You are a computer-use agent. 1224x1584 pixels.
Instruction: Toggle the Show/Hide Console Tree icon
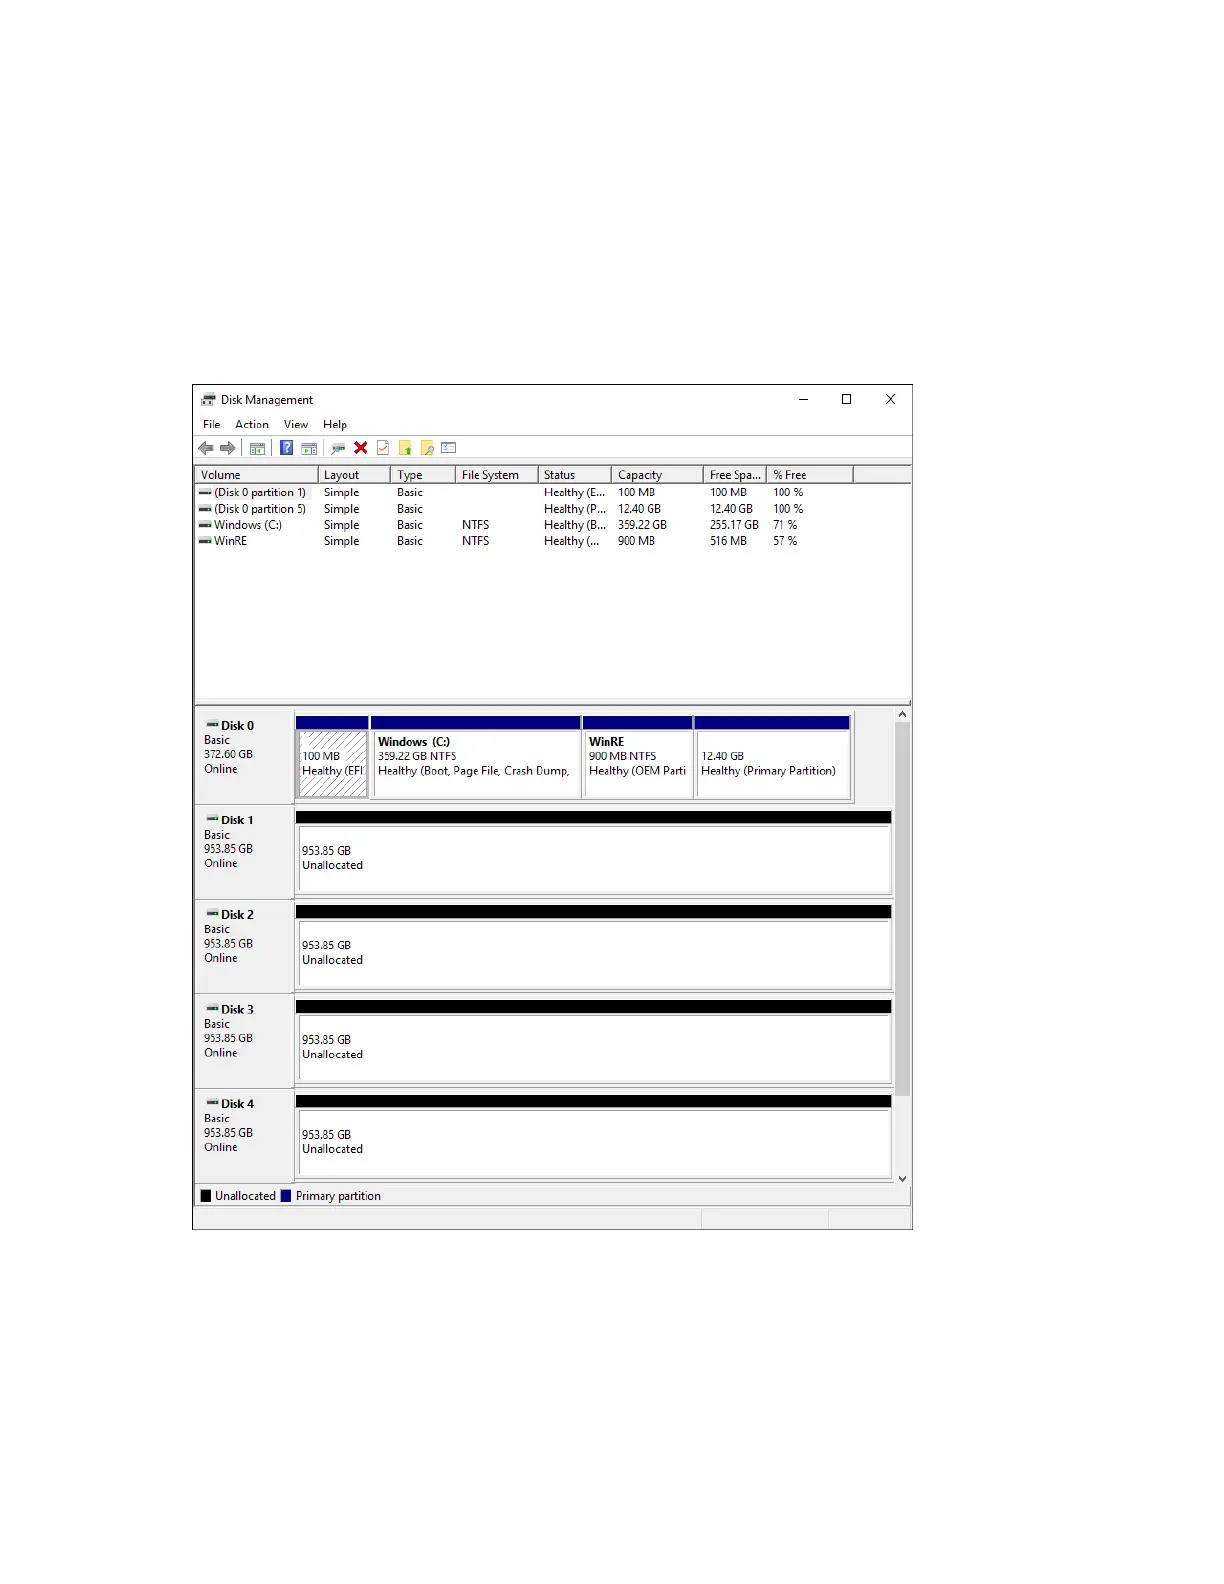[257, 448]
